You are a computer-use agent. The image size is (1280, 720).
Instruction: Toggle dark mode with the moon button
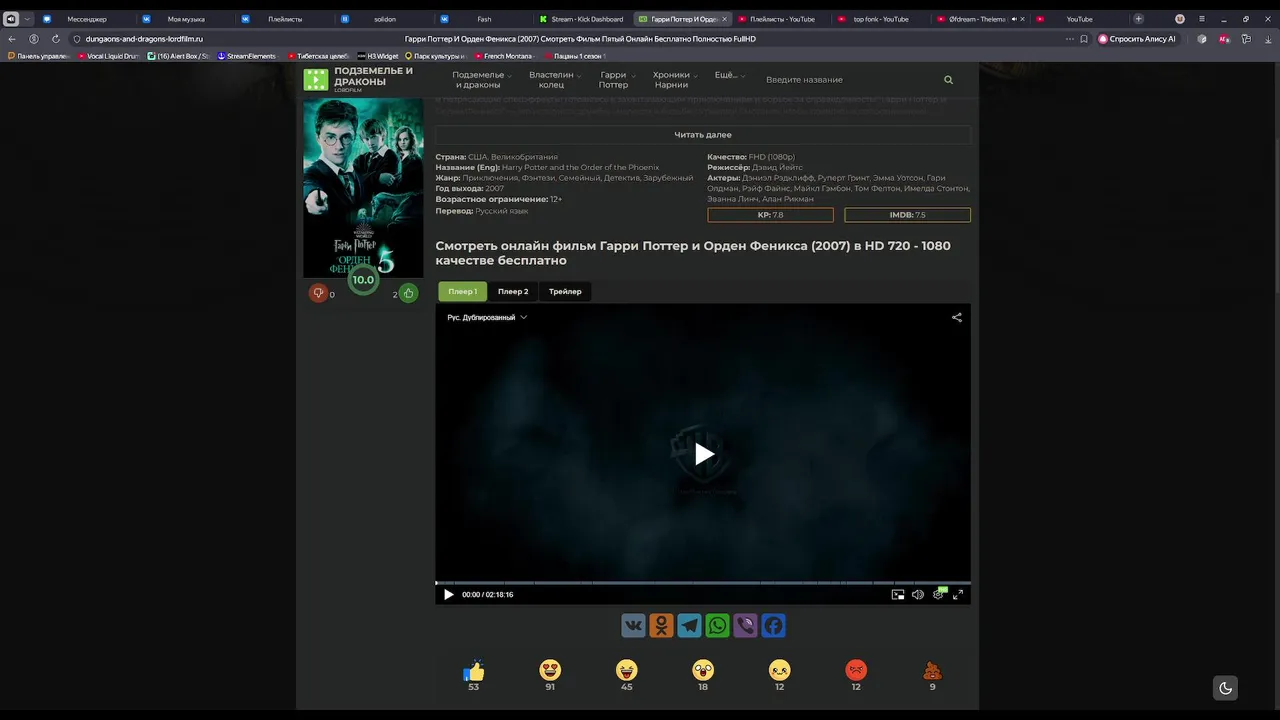1226,688
